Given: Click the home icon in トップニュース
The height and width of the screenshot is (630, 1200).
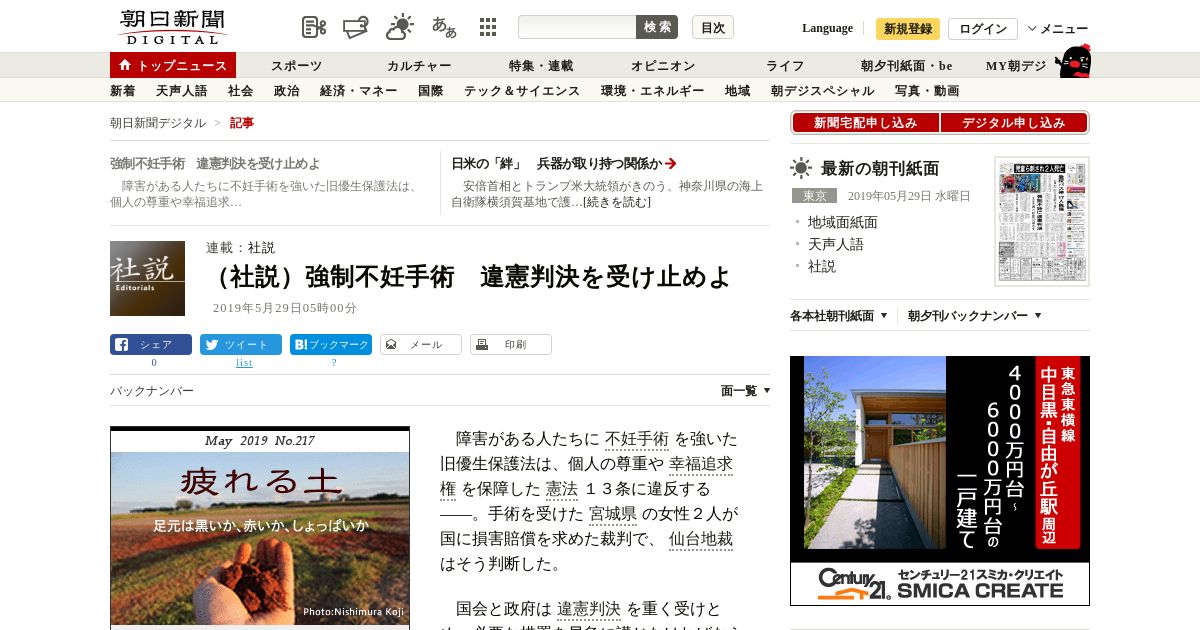Looking at the screenshot, I should coord(125,65).
